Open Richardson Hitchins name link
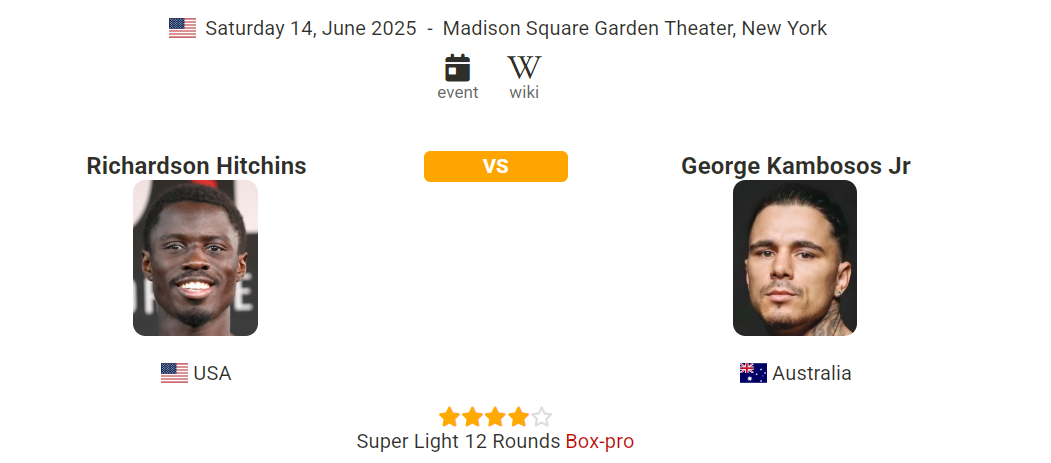Image resolution: width=1051 pixels, height=463 pixels. [196, 166]
